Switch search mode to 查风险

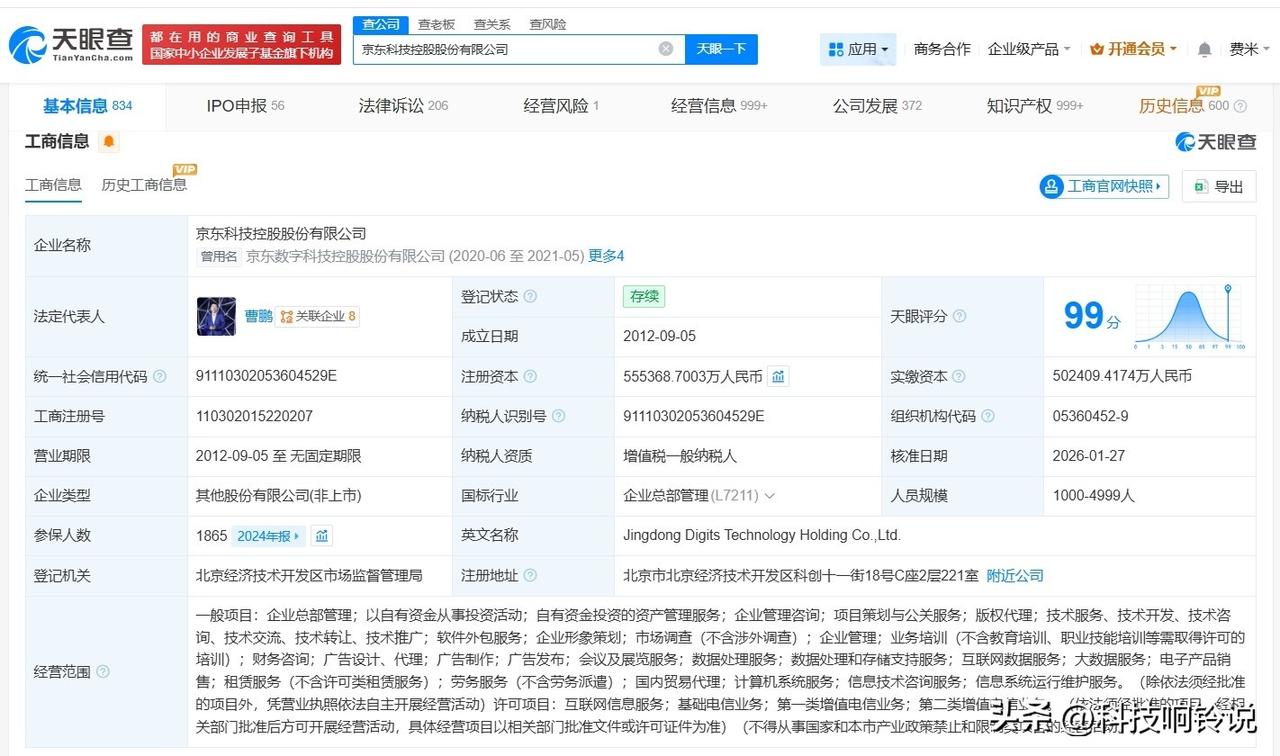point(547,24)
